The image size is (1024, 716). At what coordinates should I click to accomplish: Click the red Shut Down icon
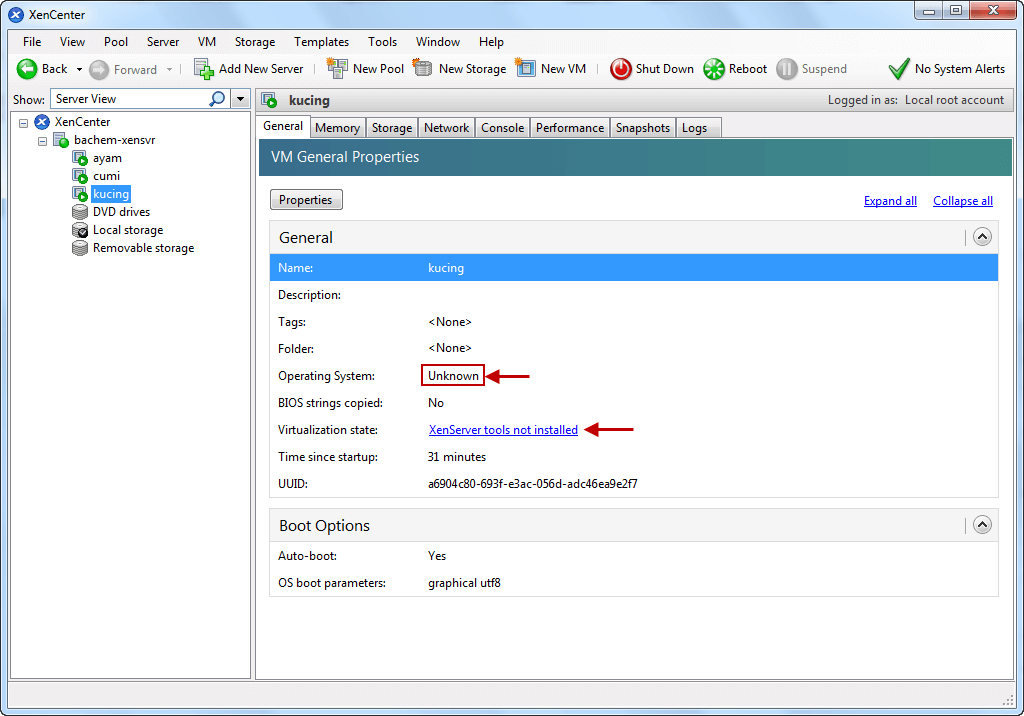(620, 69)
